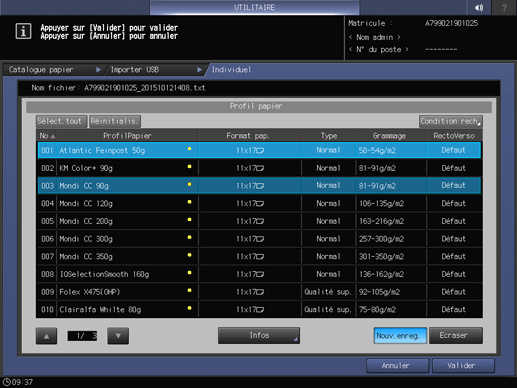This screenshot has height=388, width=517.
Task: Click the Qualité sup. type of Folex row
Action: pos(328,292)
